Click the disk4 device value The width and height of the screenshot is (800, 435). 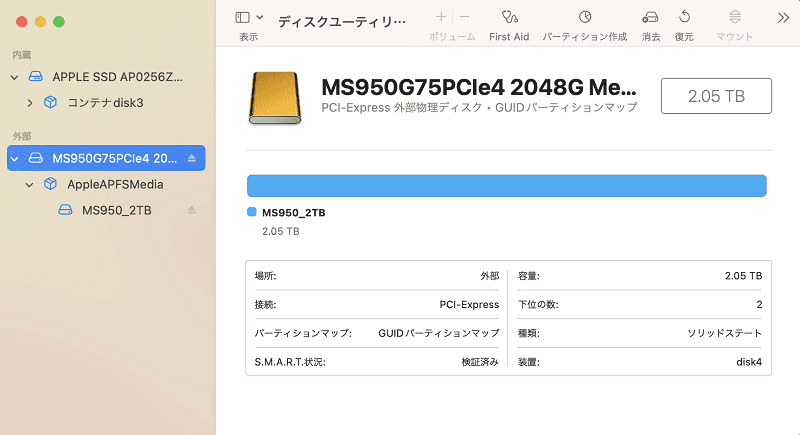point(749,362)
